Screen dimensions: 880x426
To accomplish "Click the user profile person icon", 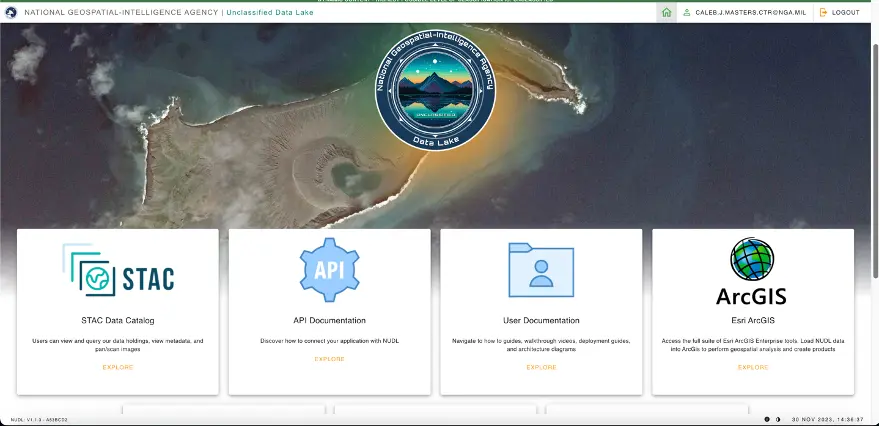I will click(686, 12).
